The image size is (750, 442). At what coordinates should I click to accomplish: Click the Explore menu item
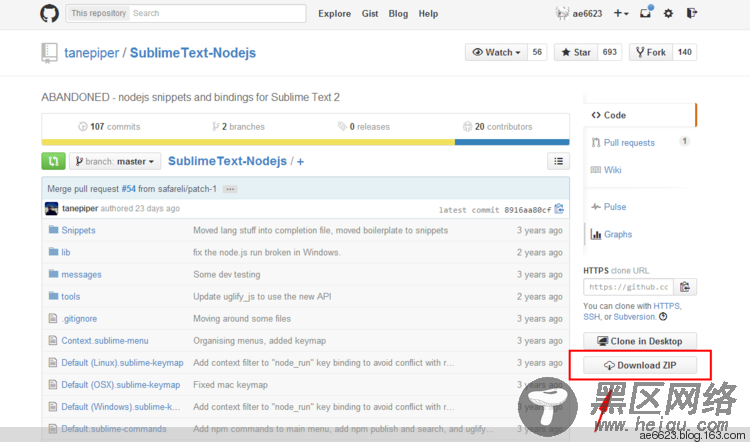click(334, 14)
